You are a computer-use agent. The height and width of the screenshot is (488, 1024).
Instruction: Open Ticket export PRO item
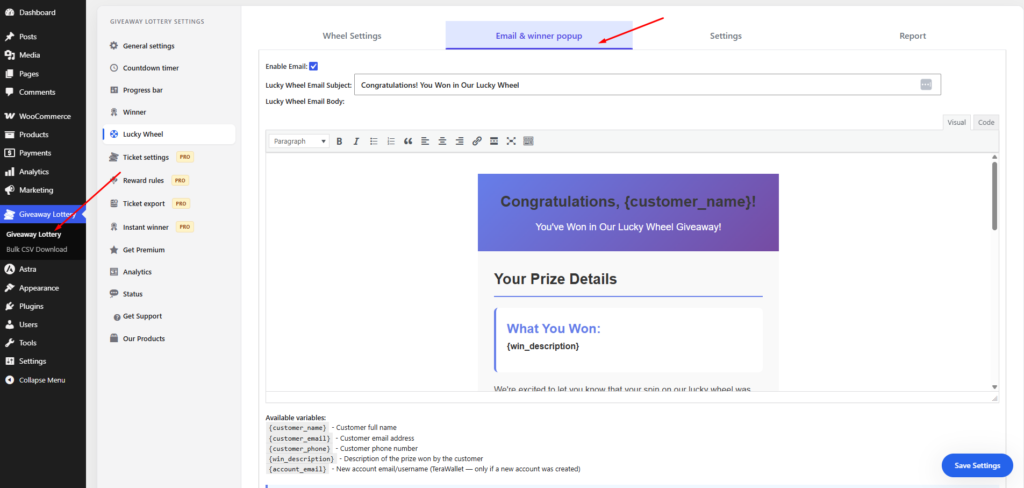(168, 204)
